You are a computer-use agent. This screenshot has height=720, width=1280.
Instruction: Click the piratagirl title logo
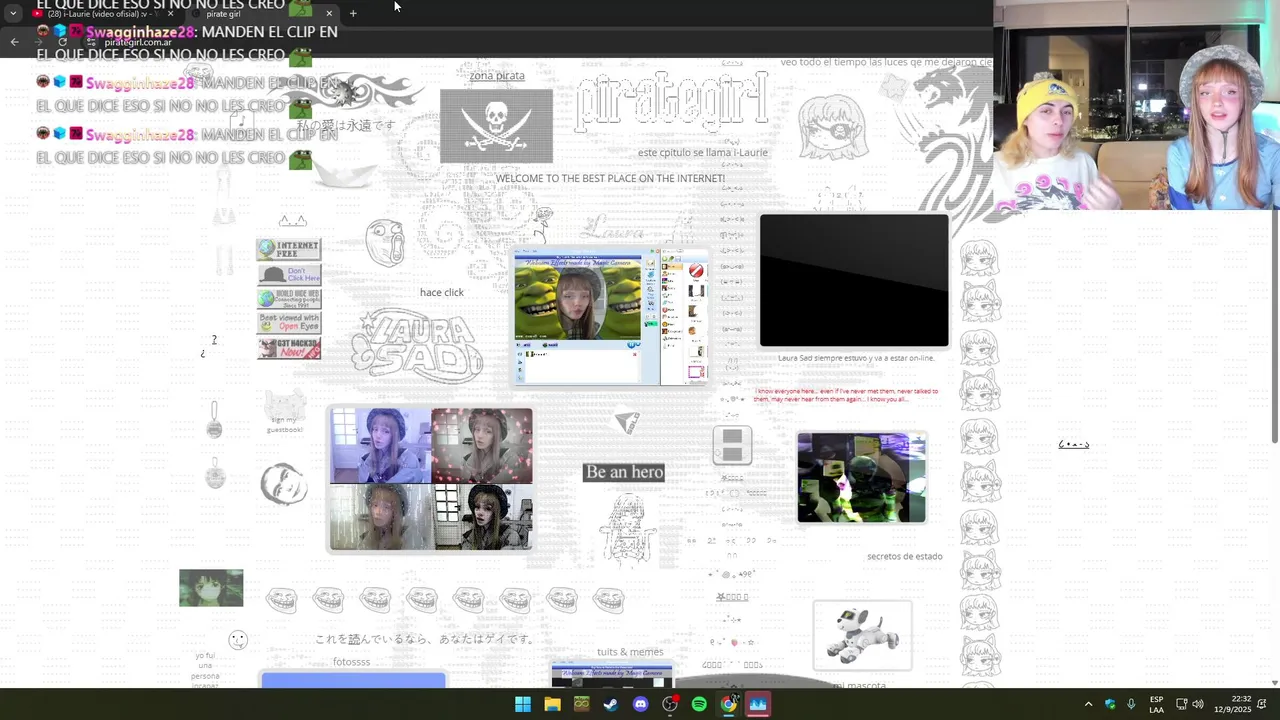tap(672, 100)
